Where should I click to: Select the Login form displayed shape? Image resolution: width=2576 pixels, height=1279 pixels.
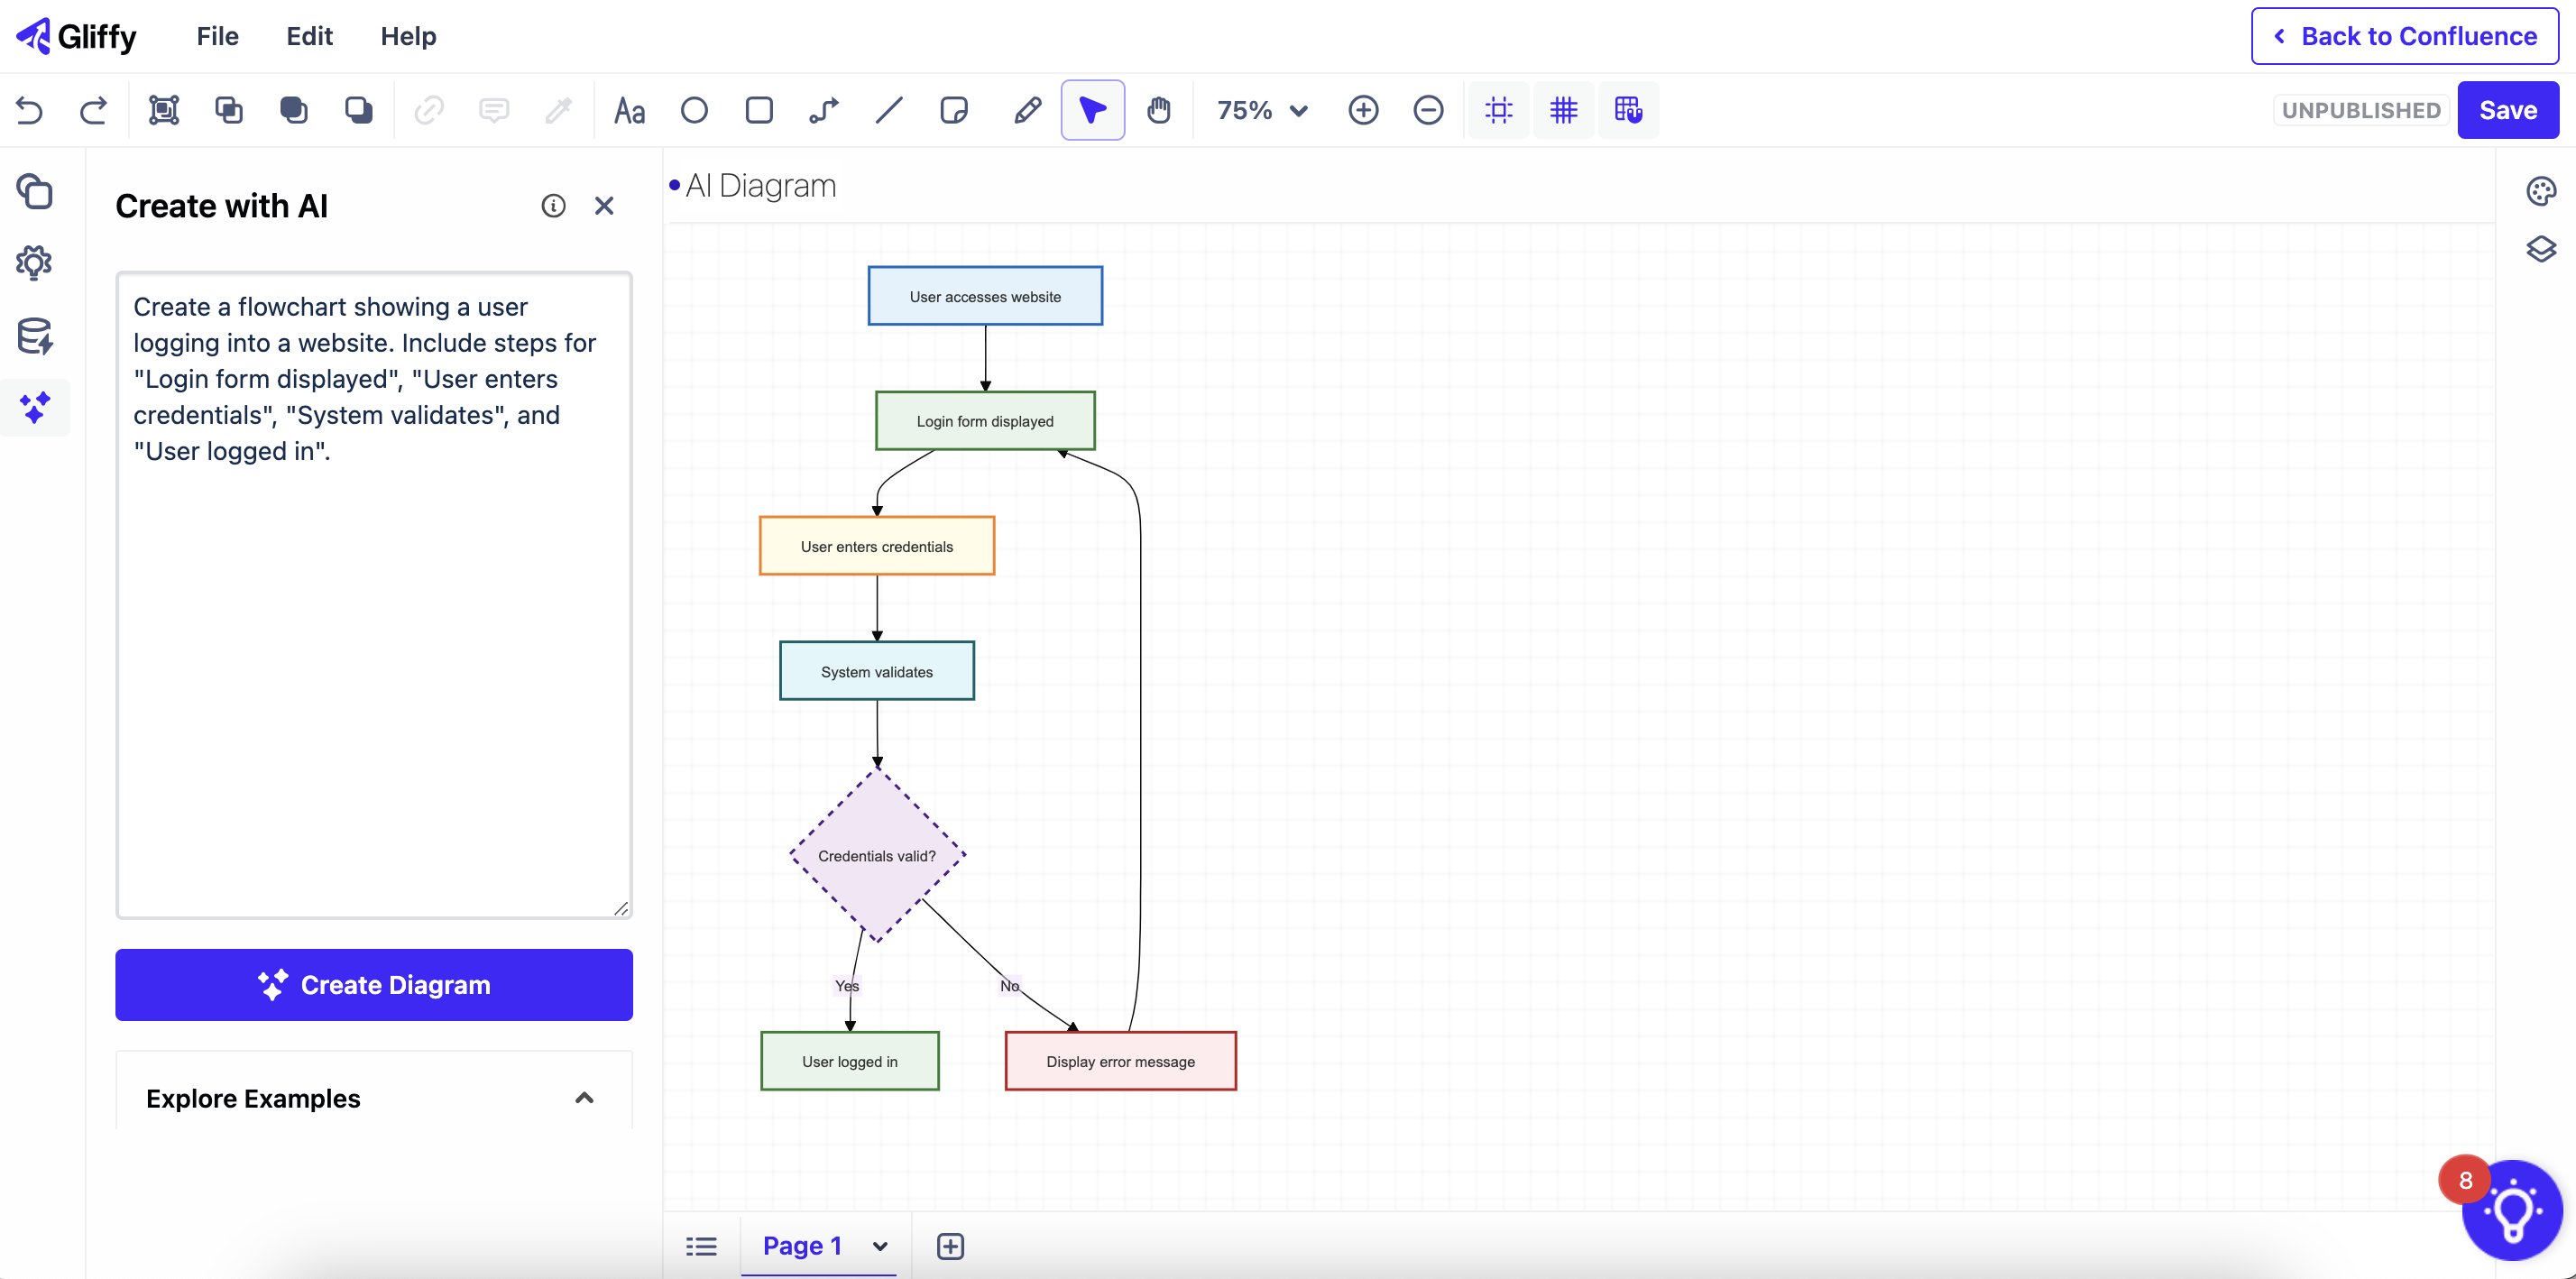[x=985, y=421]
